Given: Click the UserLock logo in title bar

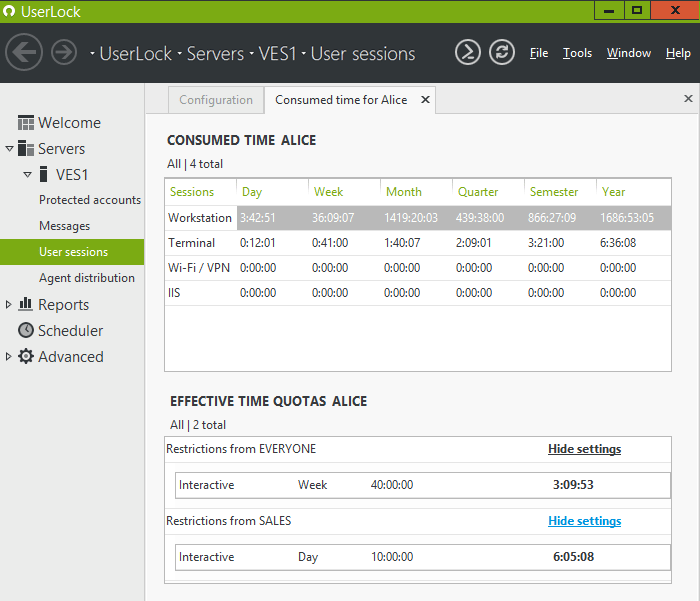Looking at the screenshot, I should tap(8, 11).
